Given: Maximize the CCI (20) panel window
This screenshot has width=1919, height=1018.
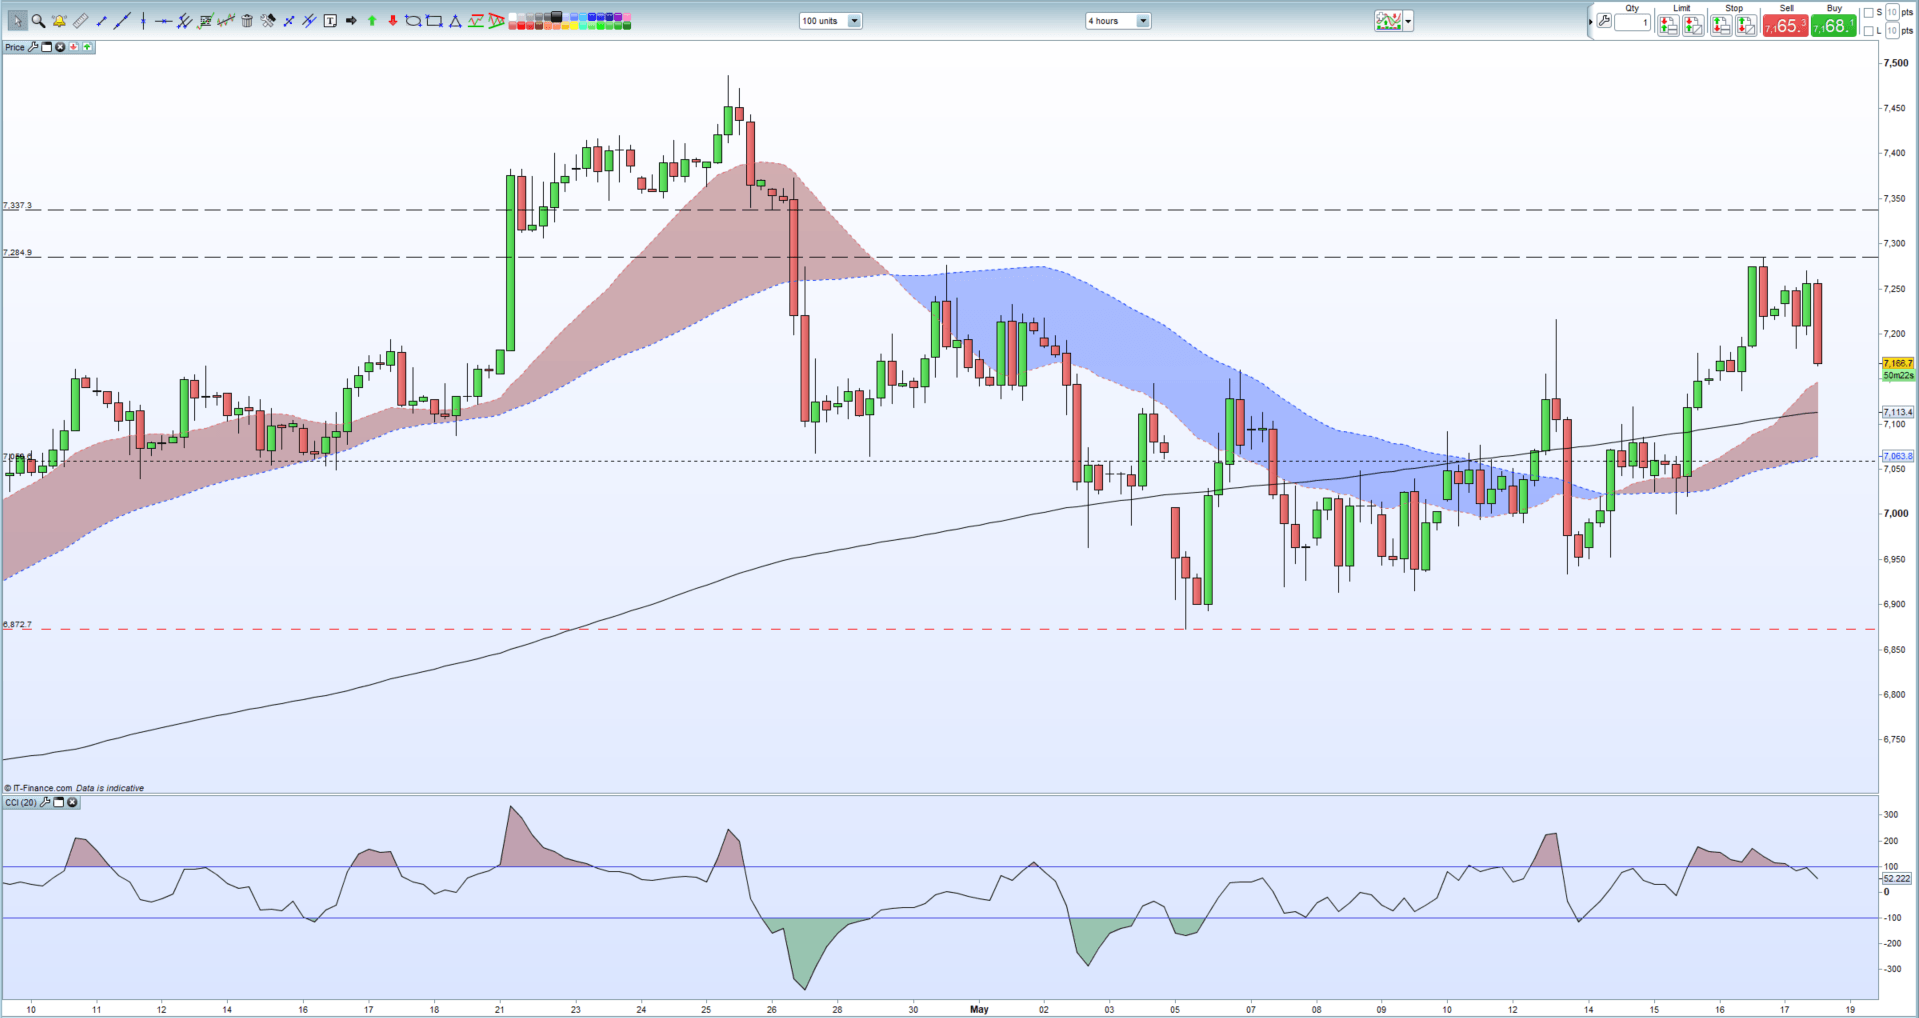Looking at the screenshot, I should [x=58, y=802].
